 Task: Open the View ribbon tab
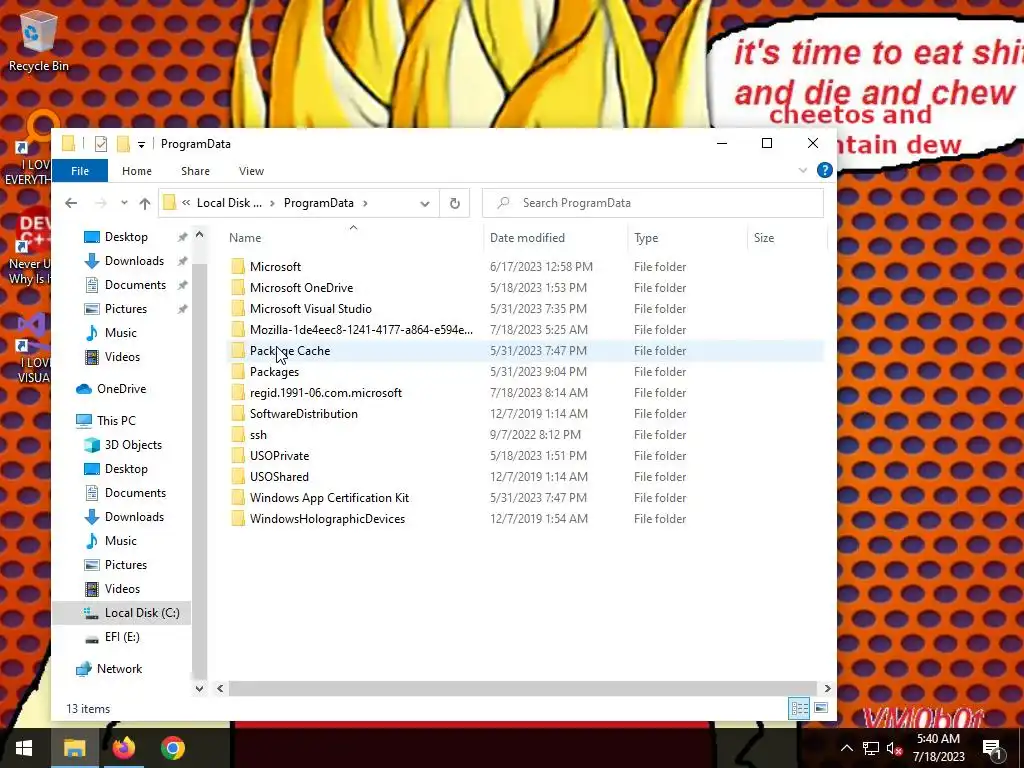[x=251, y=171]
